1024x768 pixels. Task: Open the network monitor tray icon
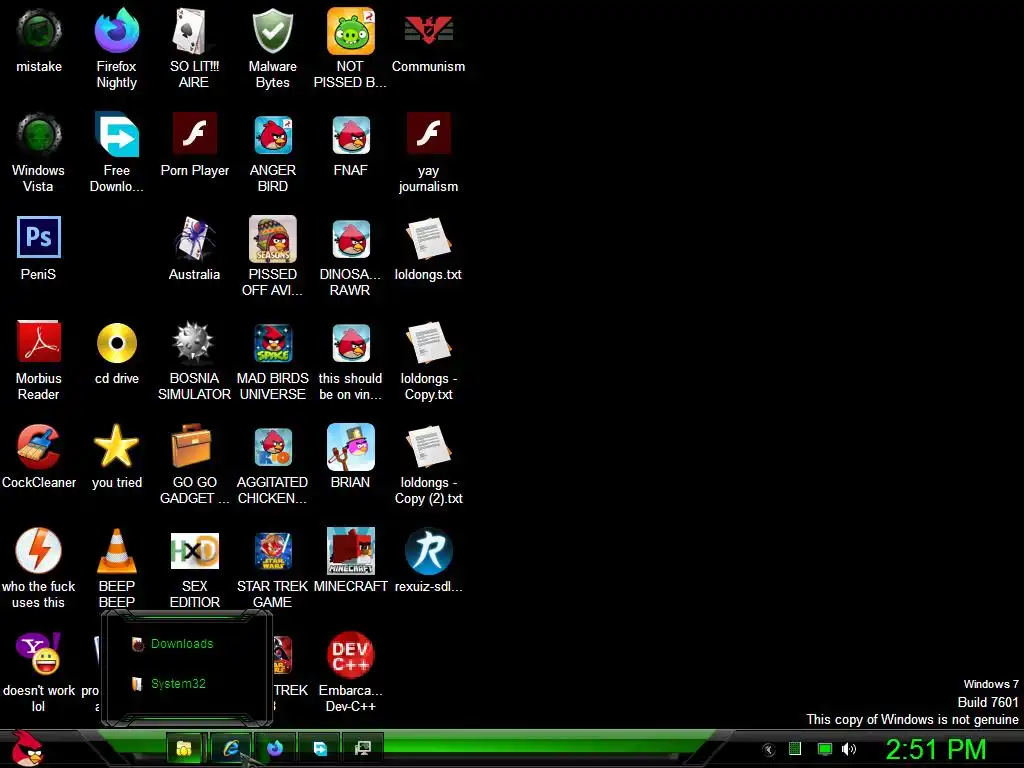[825, 749]
